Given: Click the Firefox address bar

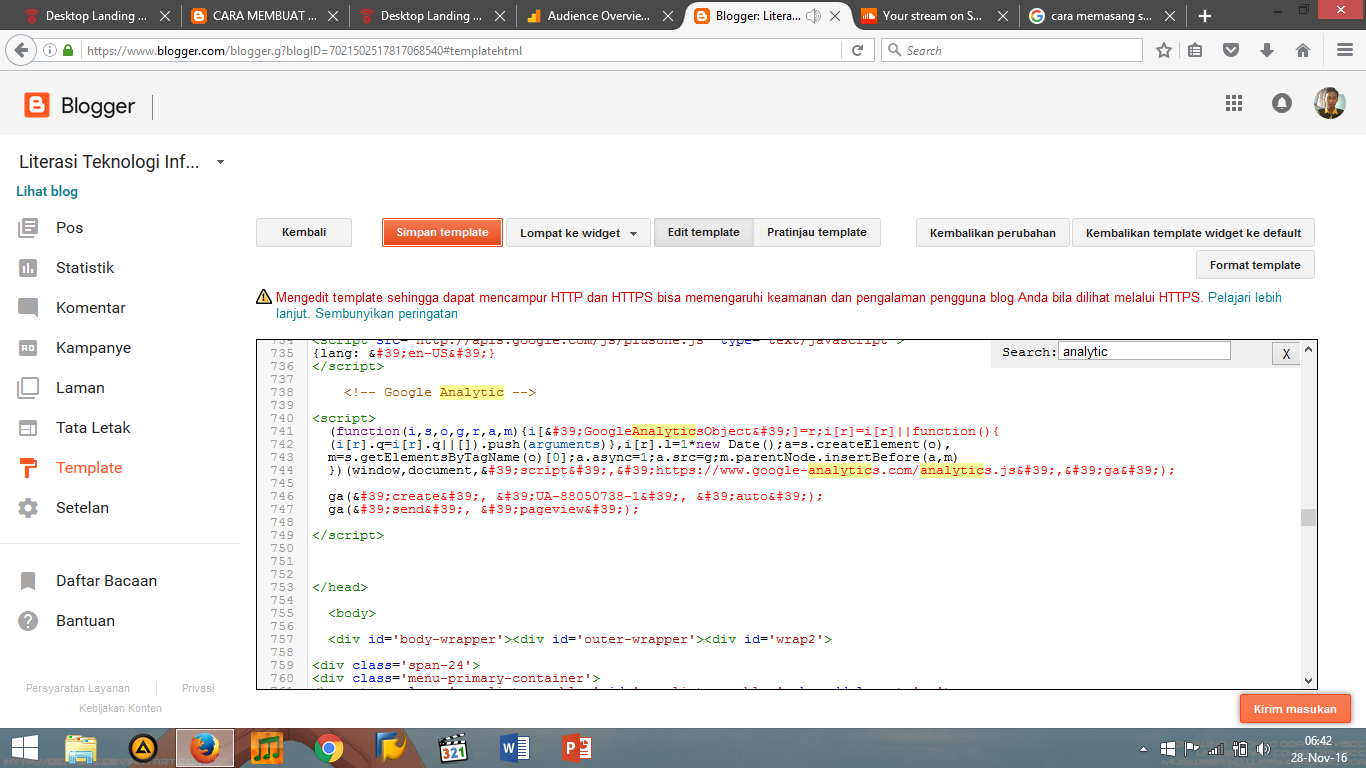Looking at the screenshot, I should click(458, 50).
